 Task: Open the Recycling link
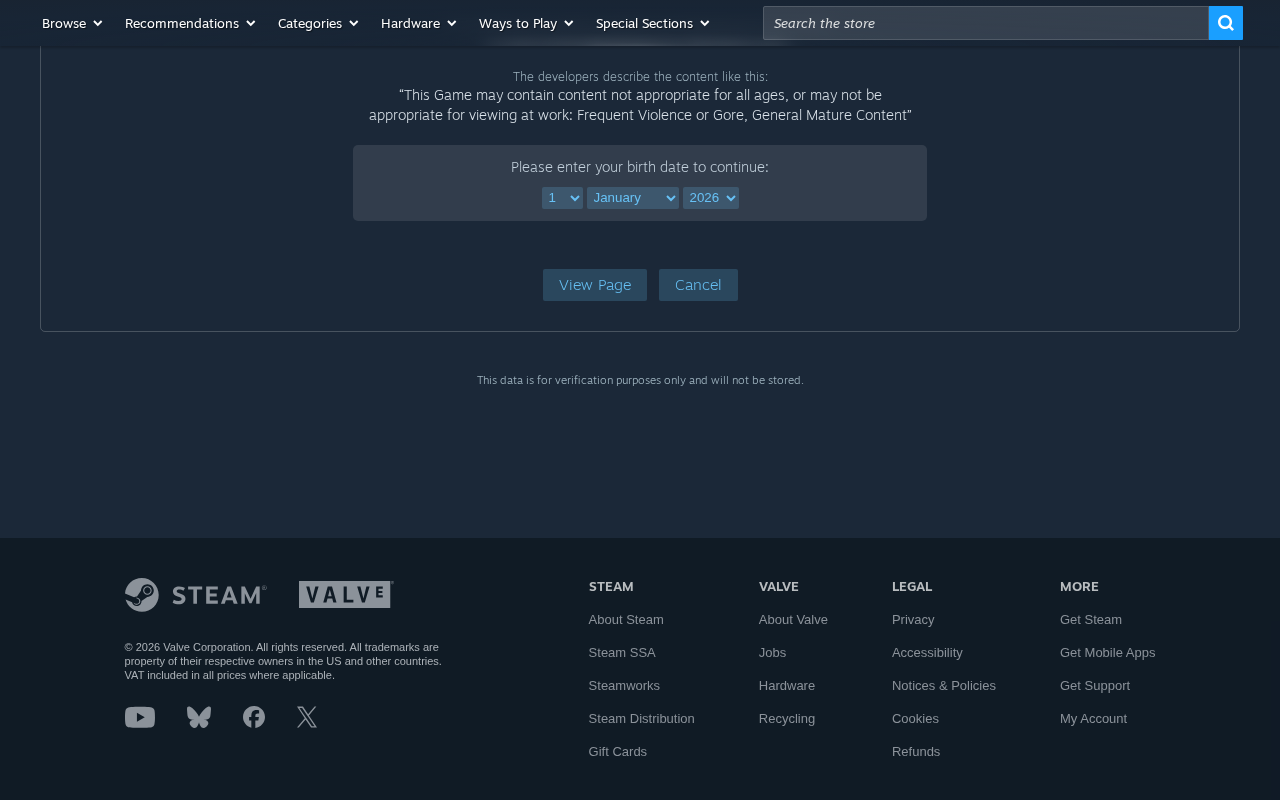tap(787, 719)
